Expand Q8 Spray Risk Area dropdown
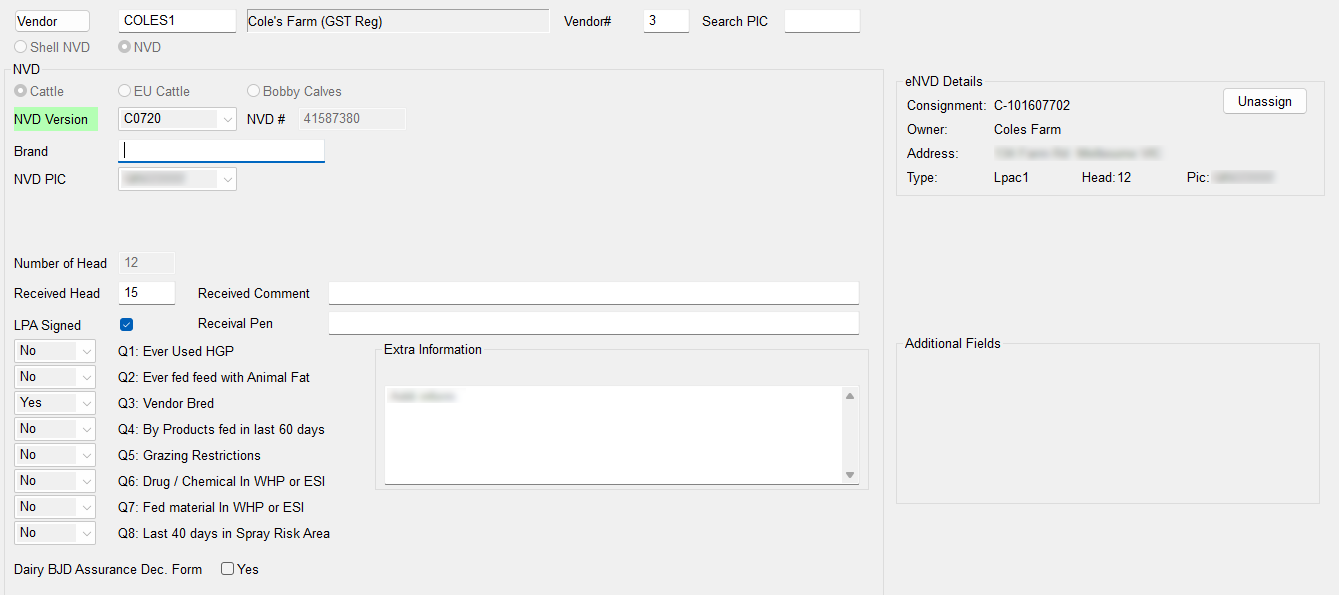This screenshot has height=595, width=1339. [x=85, y=533]
